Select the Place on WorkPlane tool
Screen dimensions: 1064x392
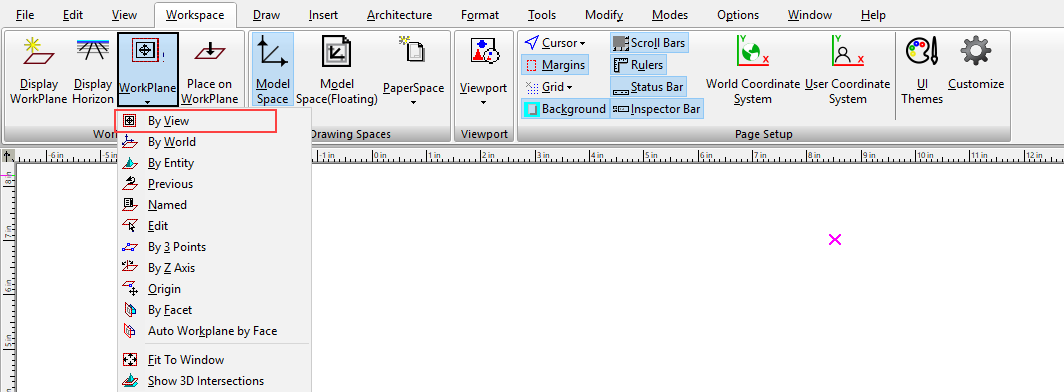[x=210, y=71]
